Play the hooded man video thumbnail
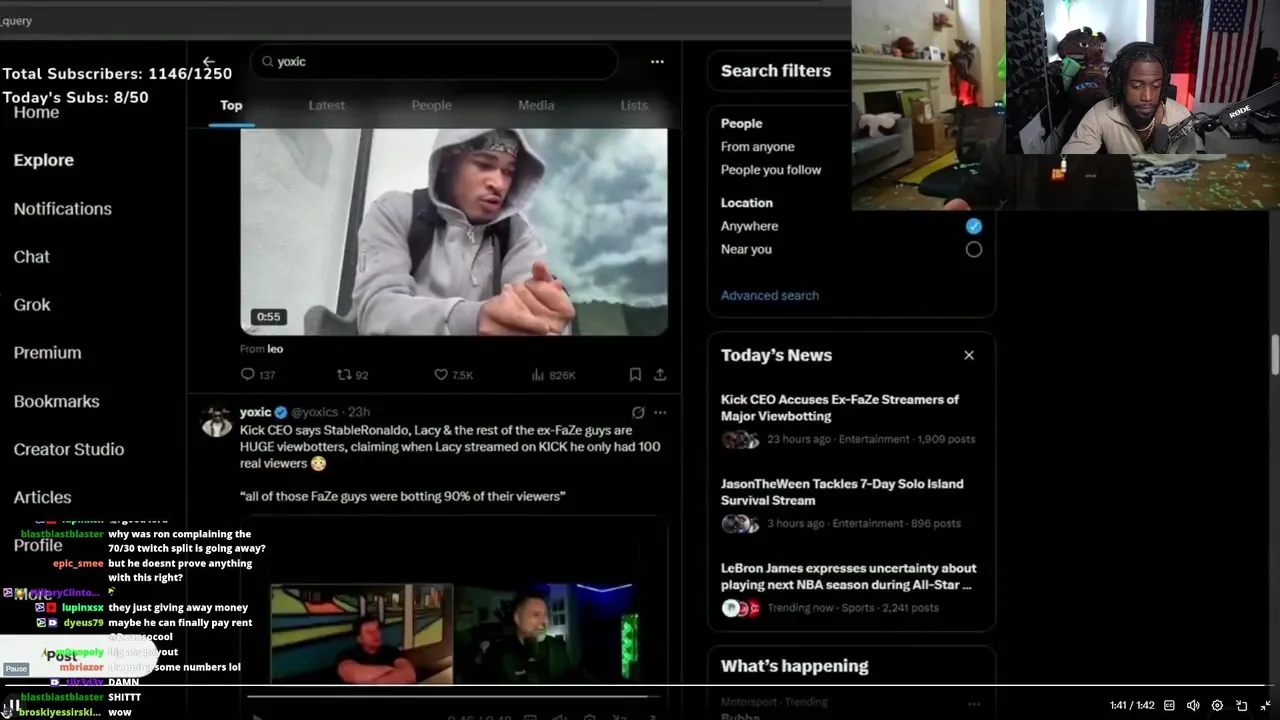The image size is (1280, 720). [454, 232]
